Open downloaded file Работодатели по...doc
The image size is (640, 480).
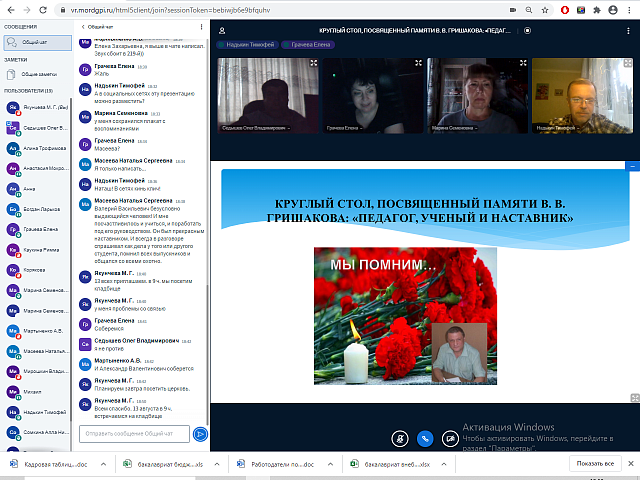tap(276, 464)
